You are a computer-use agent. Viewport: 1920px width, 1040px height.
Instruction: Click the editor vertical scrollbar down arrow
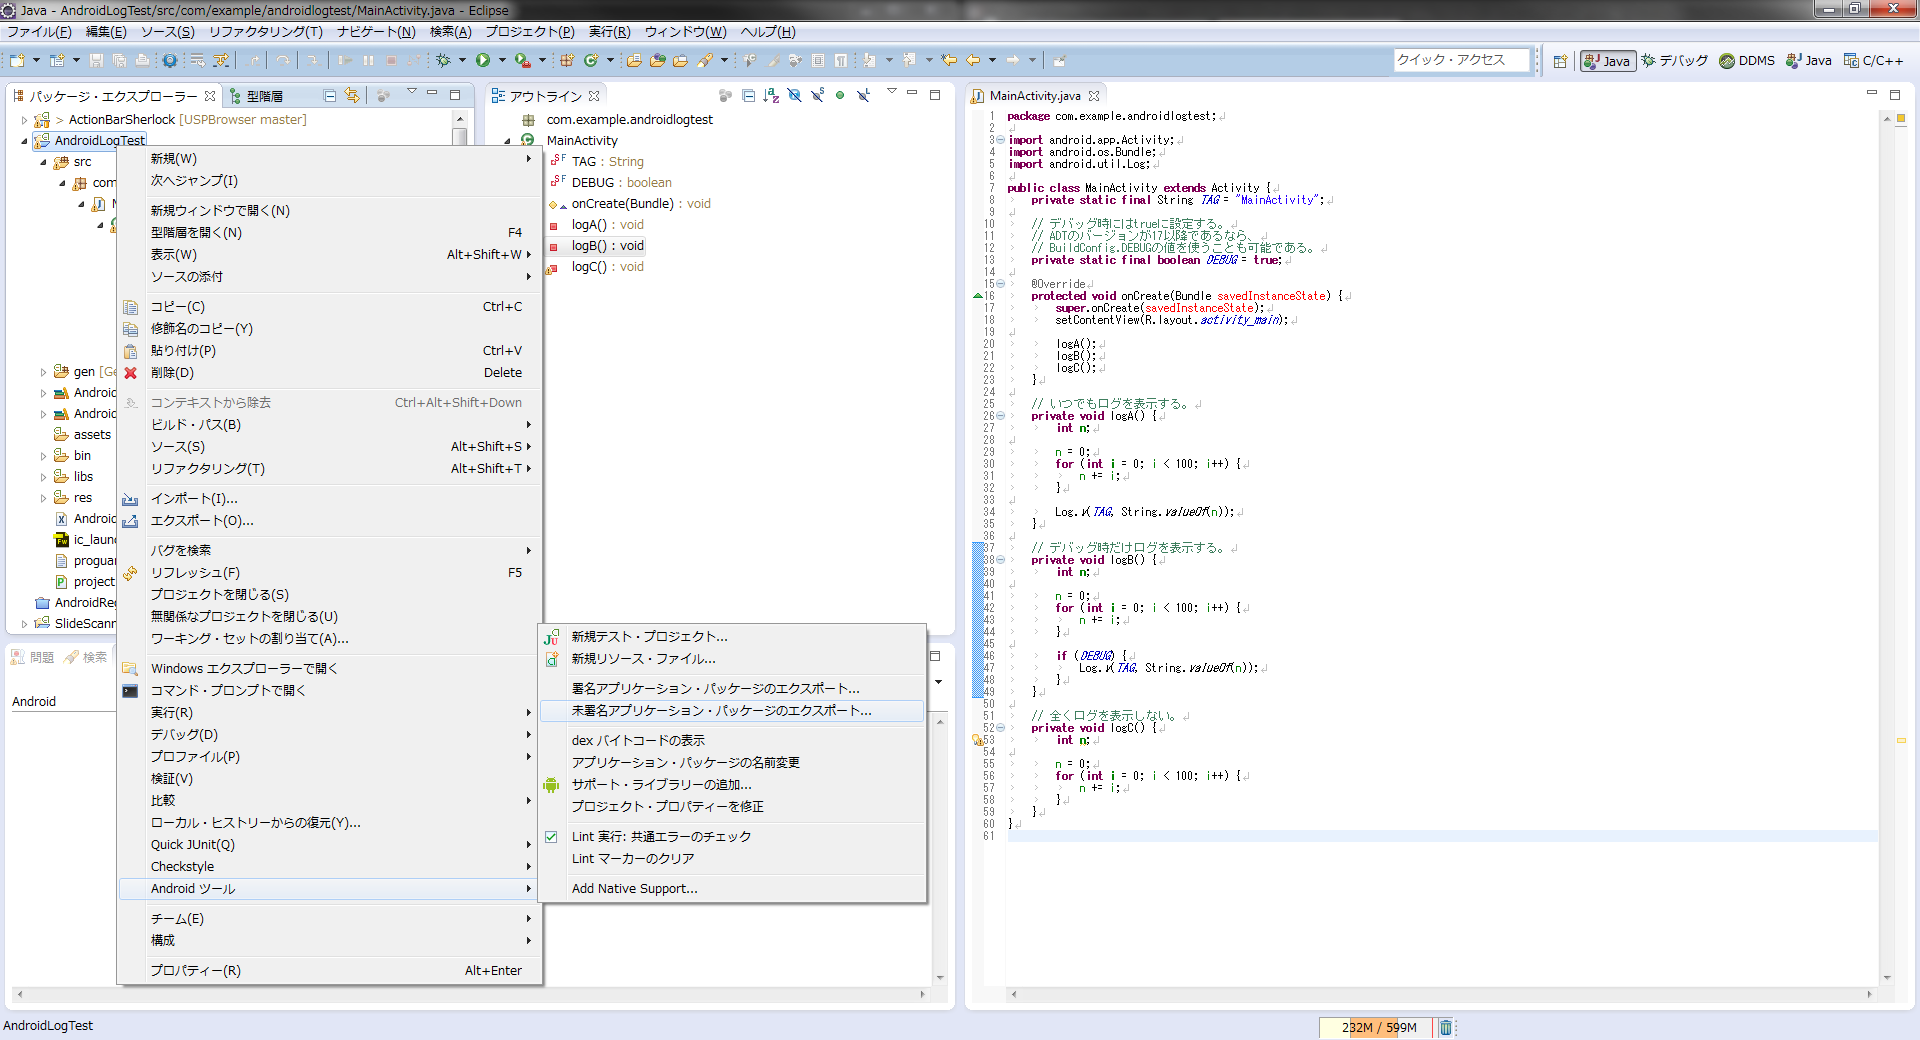pyautogui.click(x=1886, y=978)
